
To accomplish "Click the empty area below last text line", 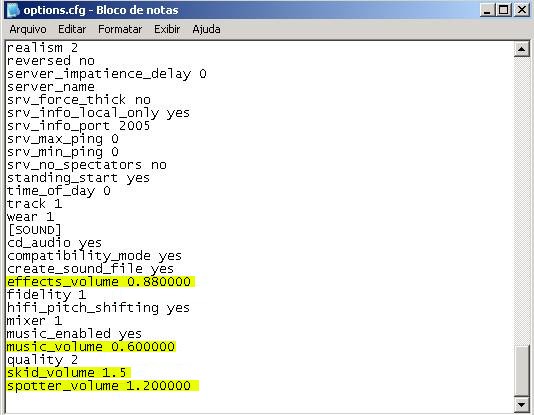I will point(259,403).
